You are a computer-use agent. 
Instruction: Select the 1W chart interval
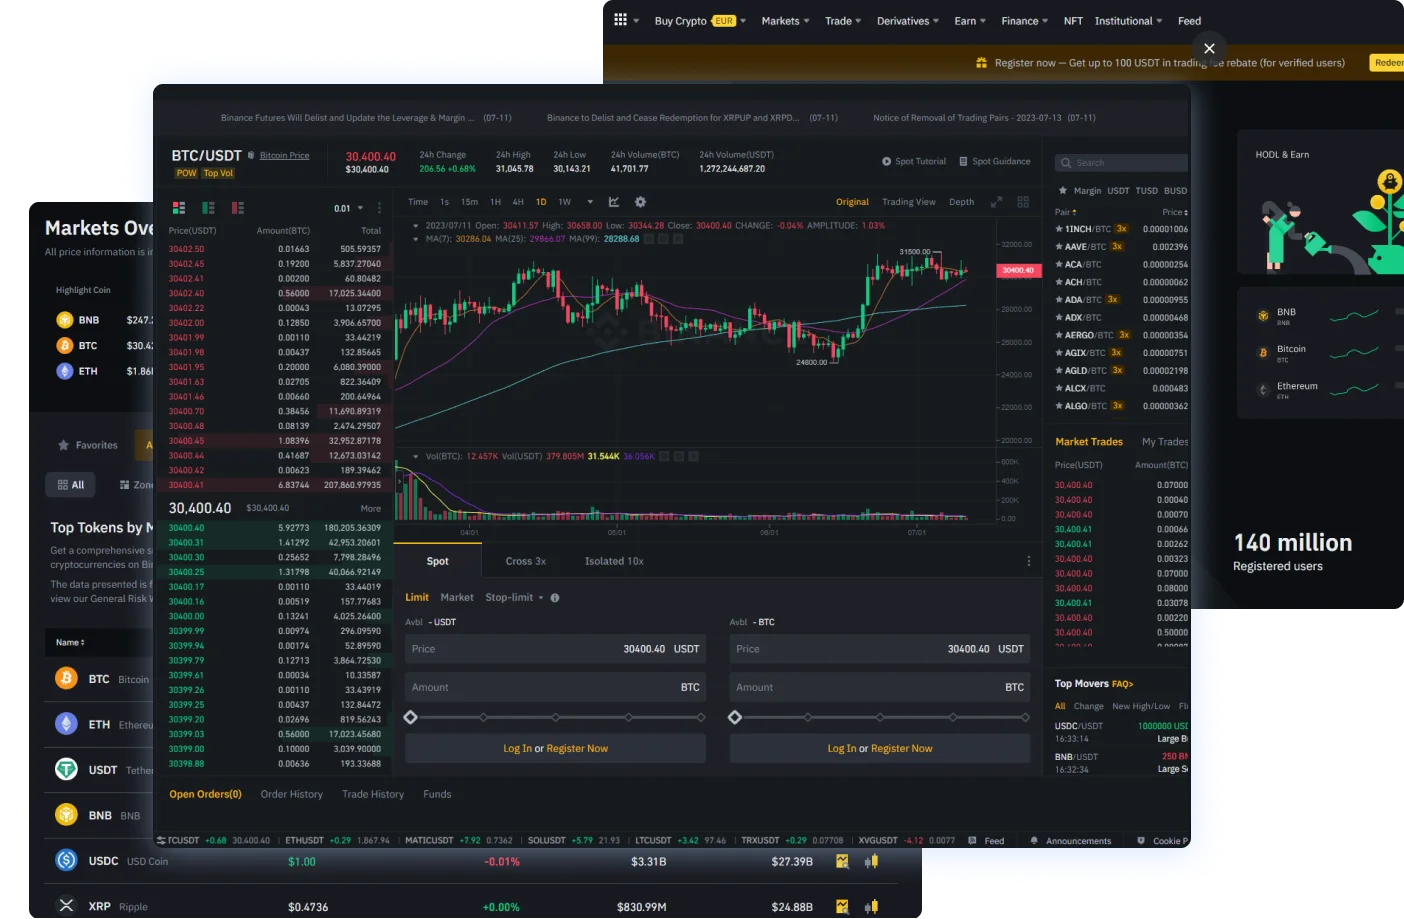click(x=564, y=202)
